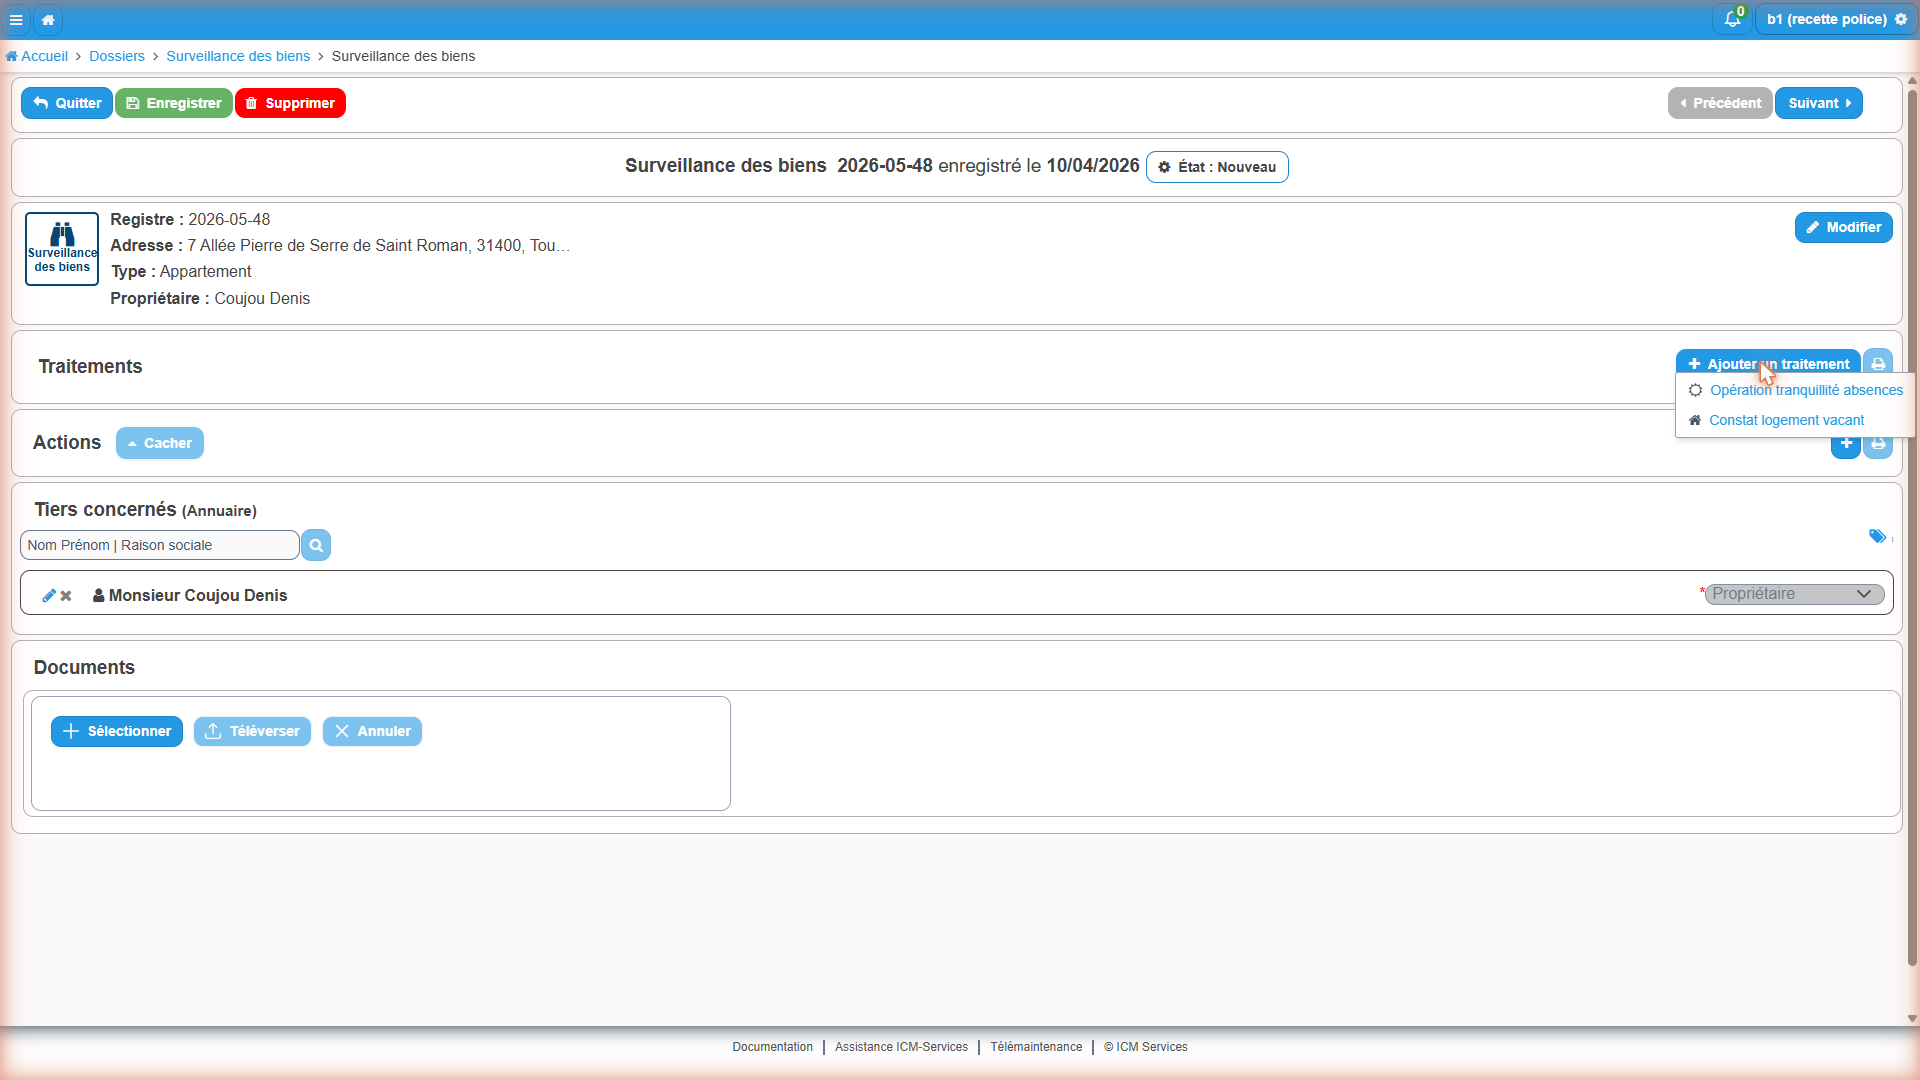Image resolution: width=1920 pixels, height=1080 pixels.
Task: Remove Monsieur Coujou Denis with X icon
Action: [x=66, y=596]
